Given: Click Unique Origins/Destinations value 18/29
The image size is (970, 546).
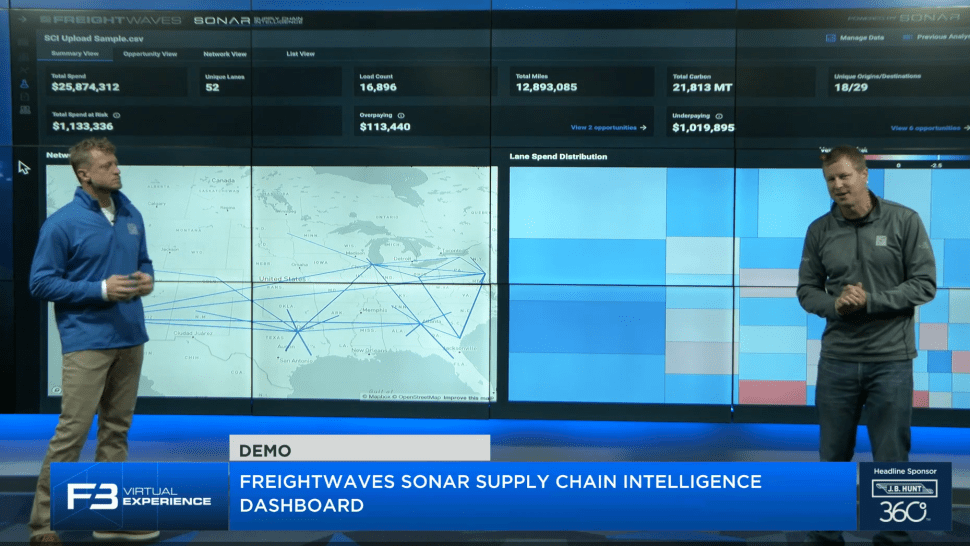Looking at the screenshot, I should click(x=851, y=87).
